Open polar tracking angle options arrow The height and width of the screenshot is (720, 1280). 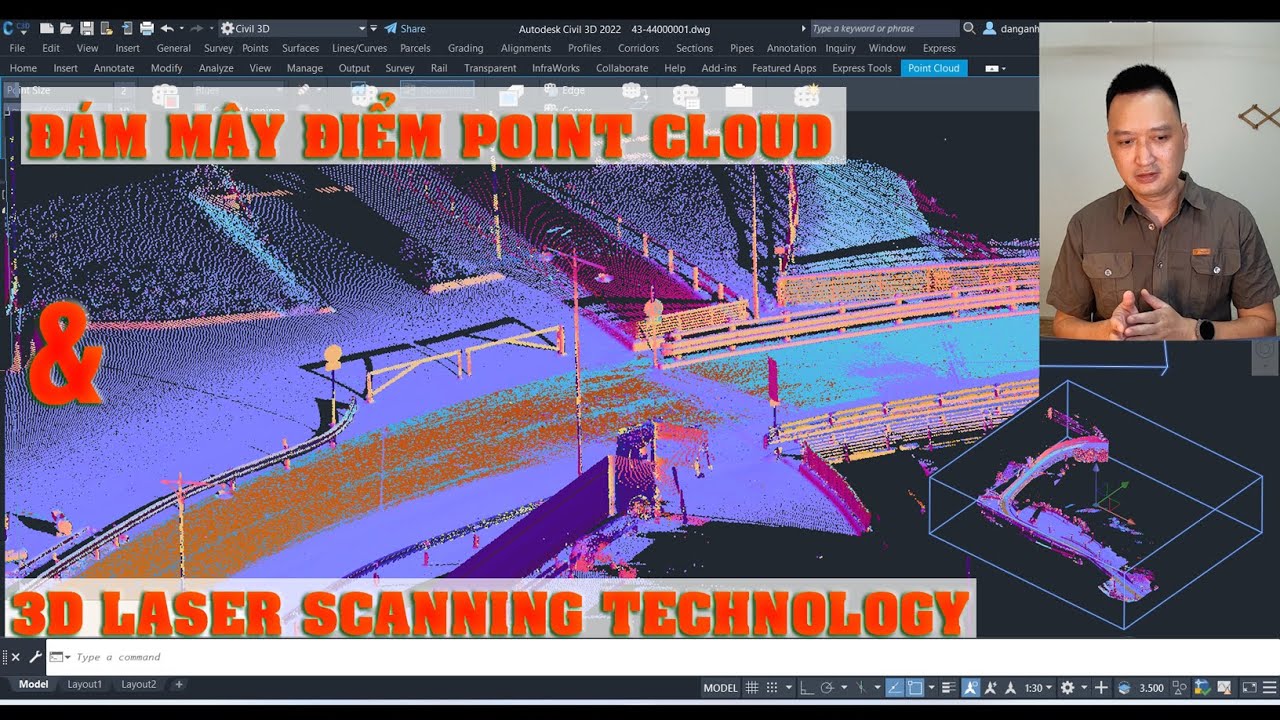[x=844, y=688]
